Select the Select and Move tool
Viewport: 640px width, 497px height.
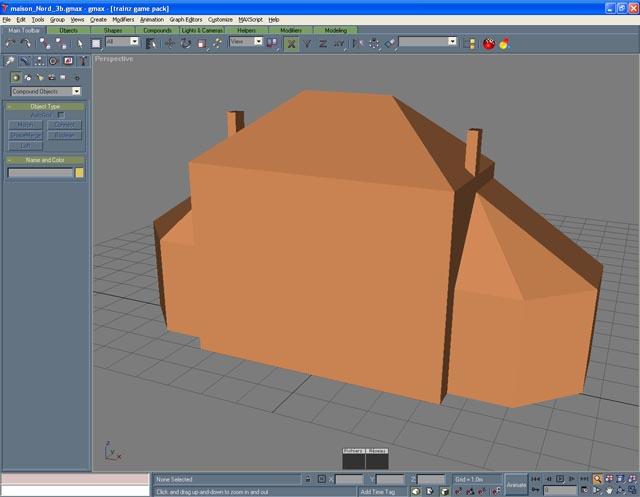pos(169,43)
